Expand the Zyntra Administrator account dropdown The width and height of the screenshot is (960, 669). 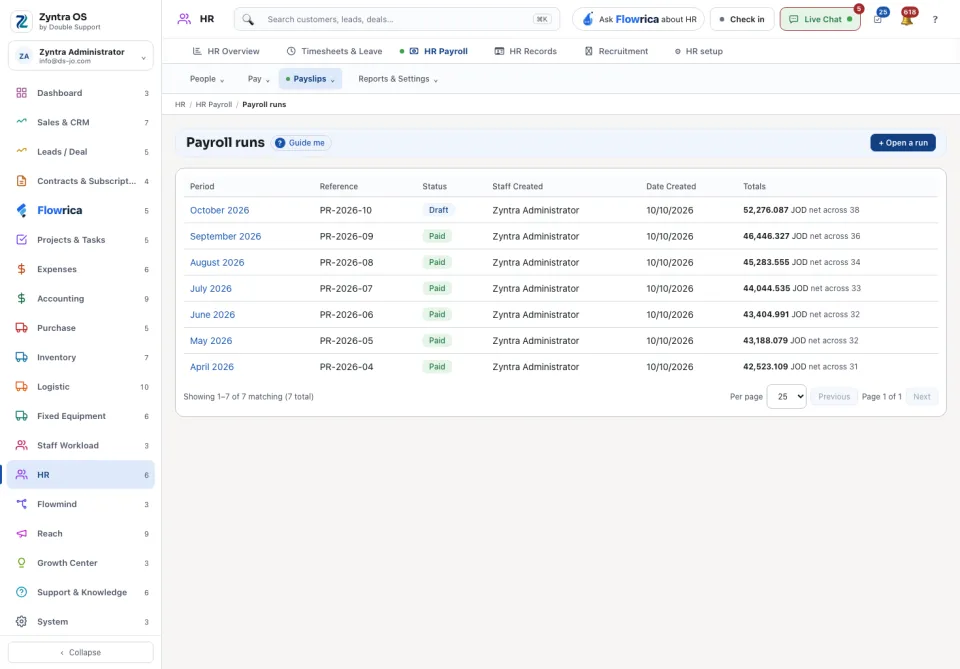(81, 56)
